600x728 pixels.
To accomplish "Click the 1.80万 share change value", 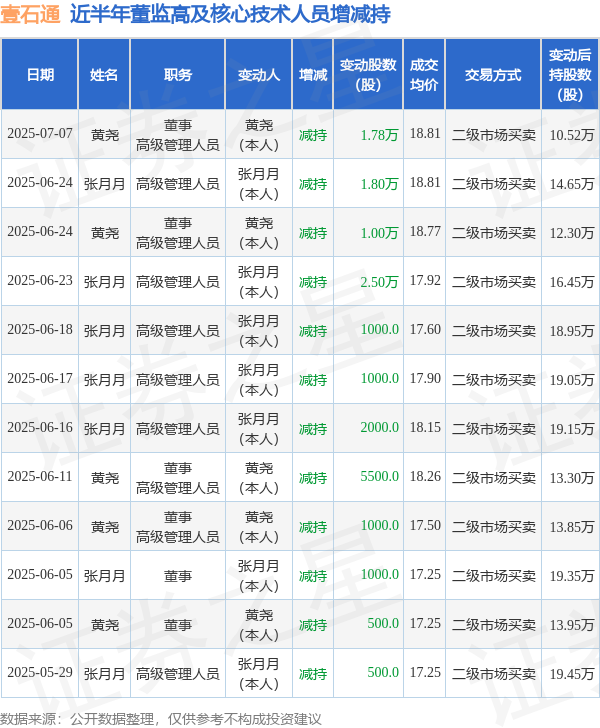I will click(379, 184).
